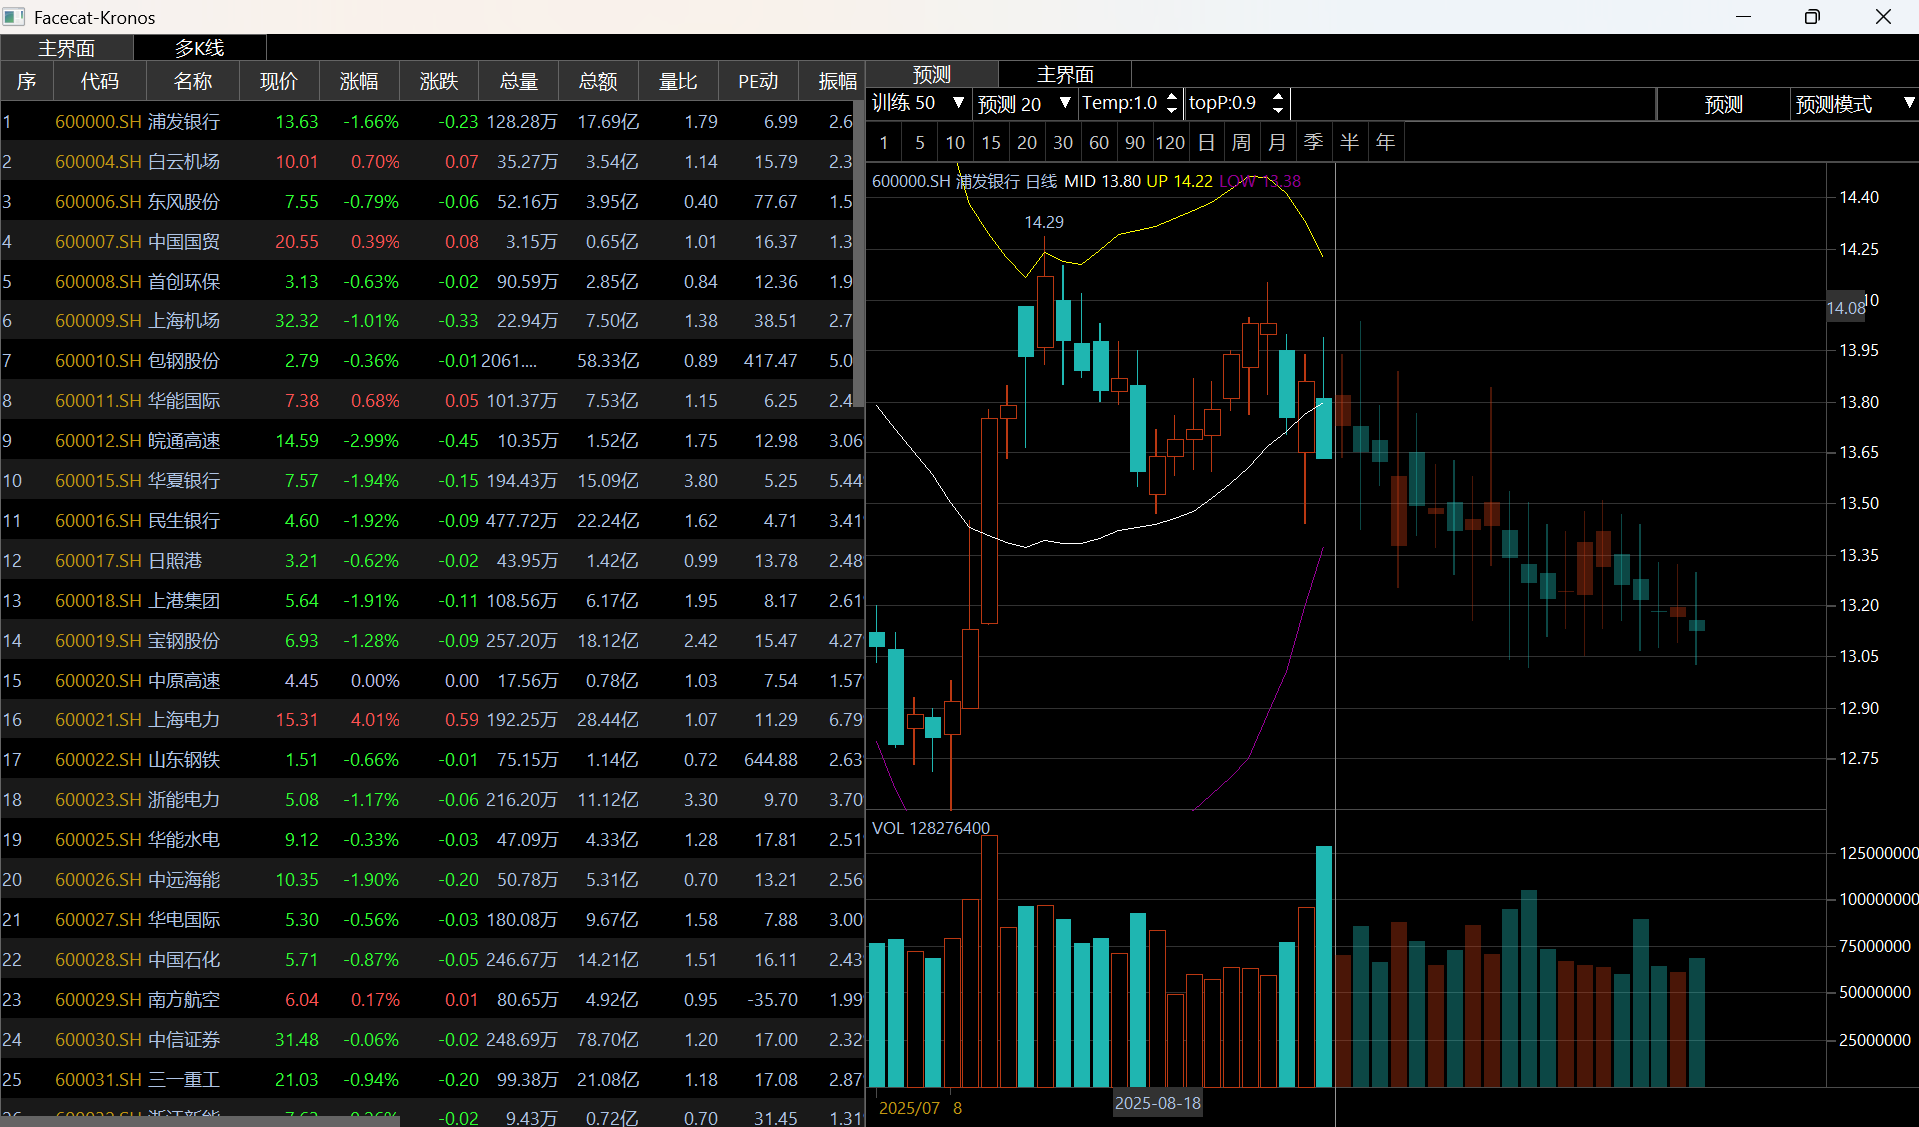The height and width of the screenshot is (1127, 1919).
Task: Expand the 预测 20 dropdown
Action: [1025, 103]
